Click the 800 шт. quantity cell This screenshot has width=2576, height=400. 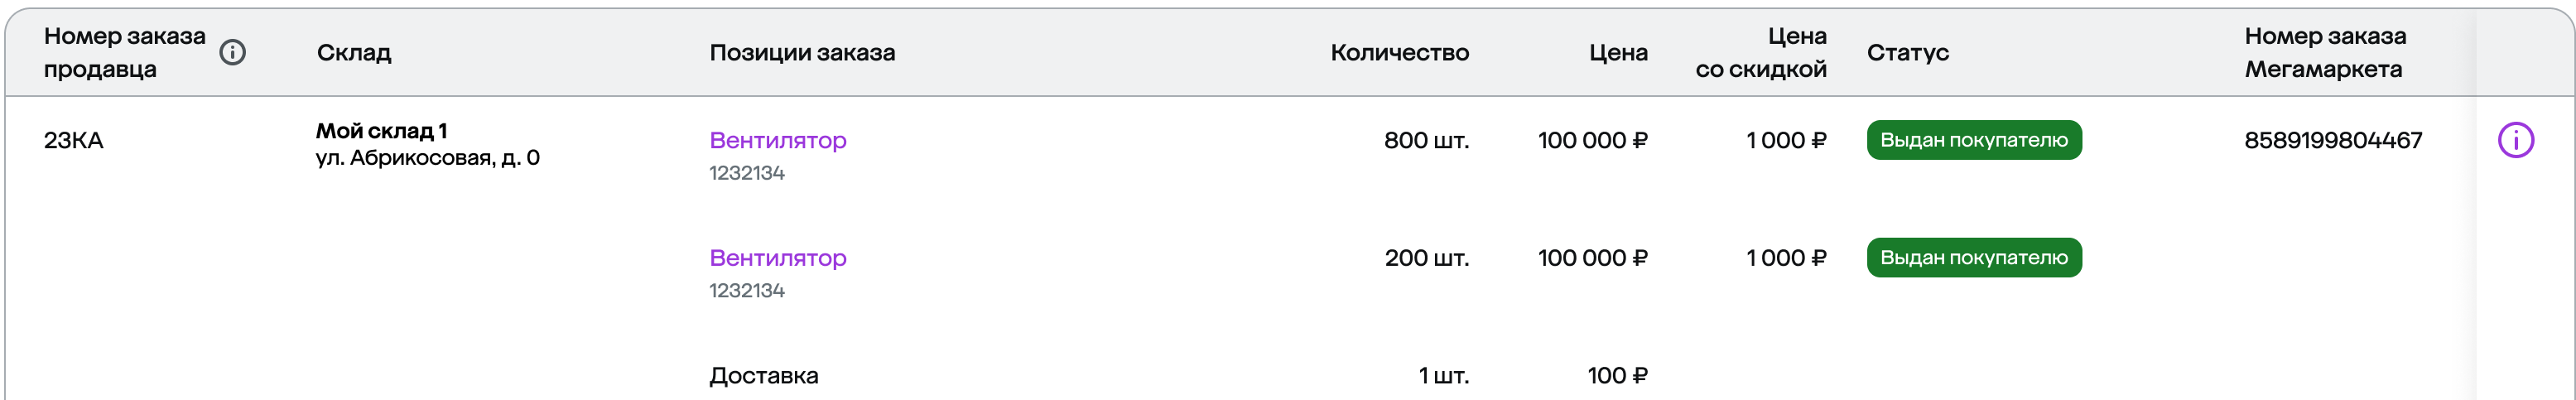click(x=1426, y=140)
